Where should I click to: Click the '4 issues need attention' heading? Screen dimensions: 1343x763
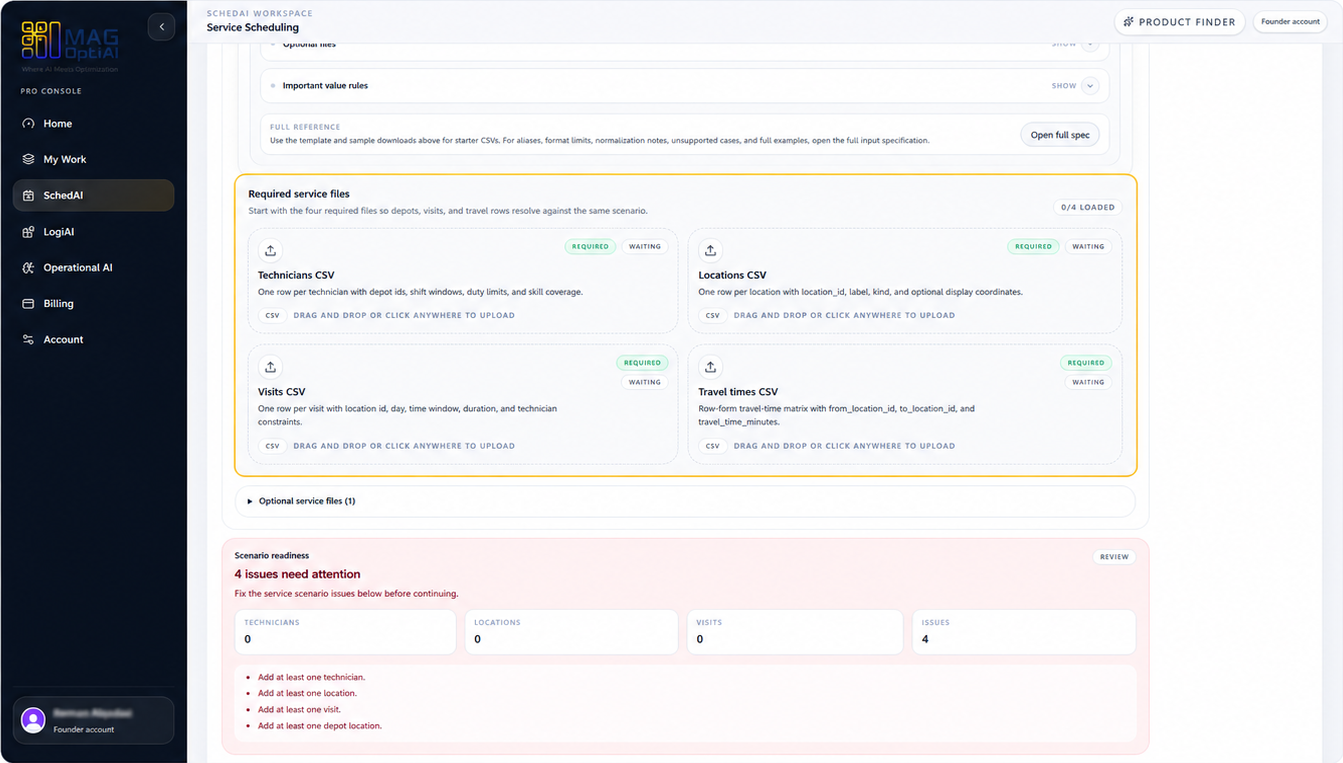coord(297,574)
